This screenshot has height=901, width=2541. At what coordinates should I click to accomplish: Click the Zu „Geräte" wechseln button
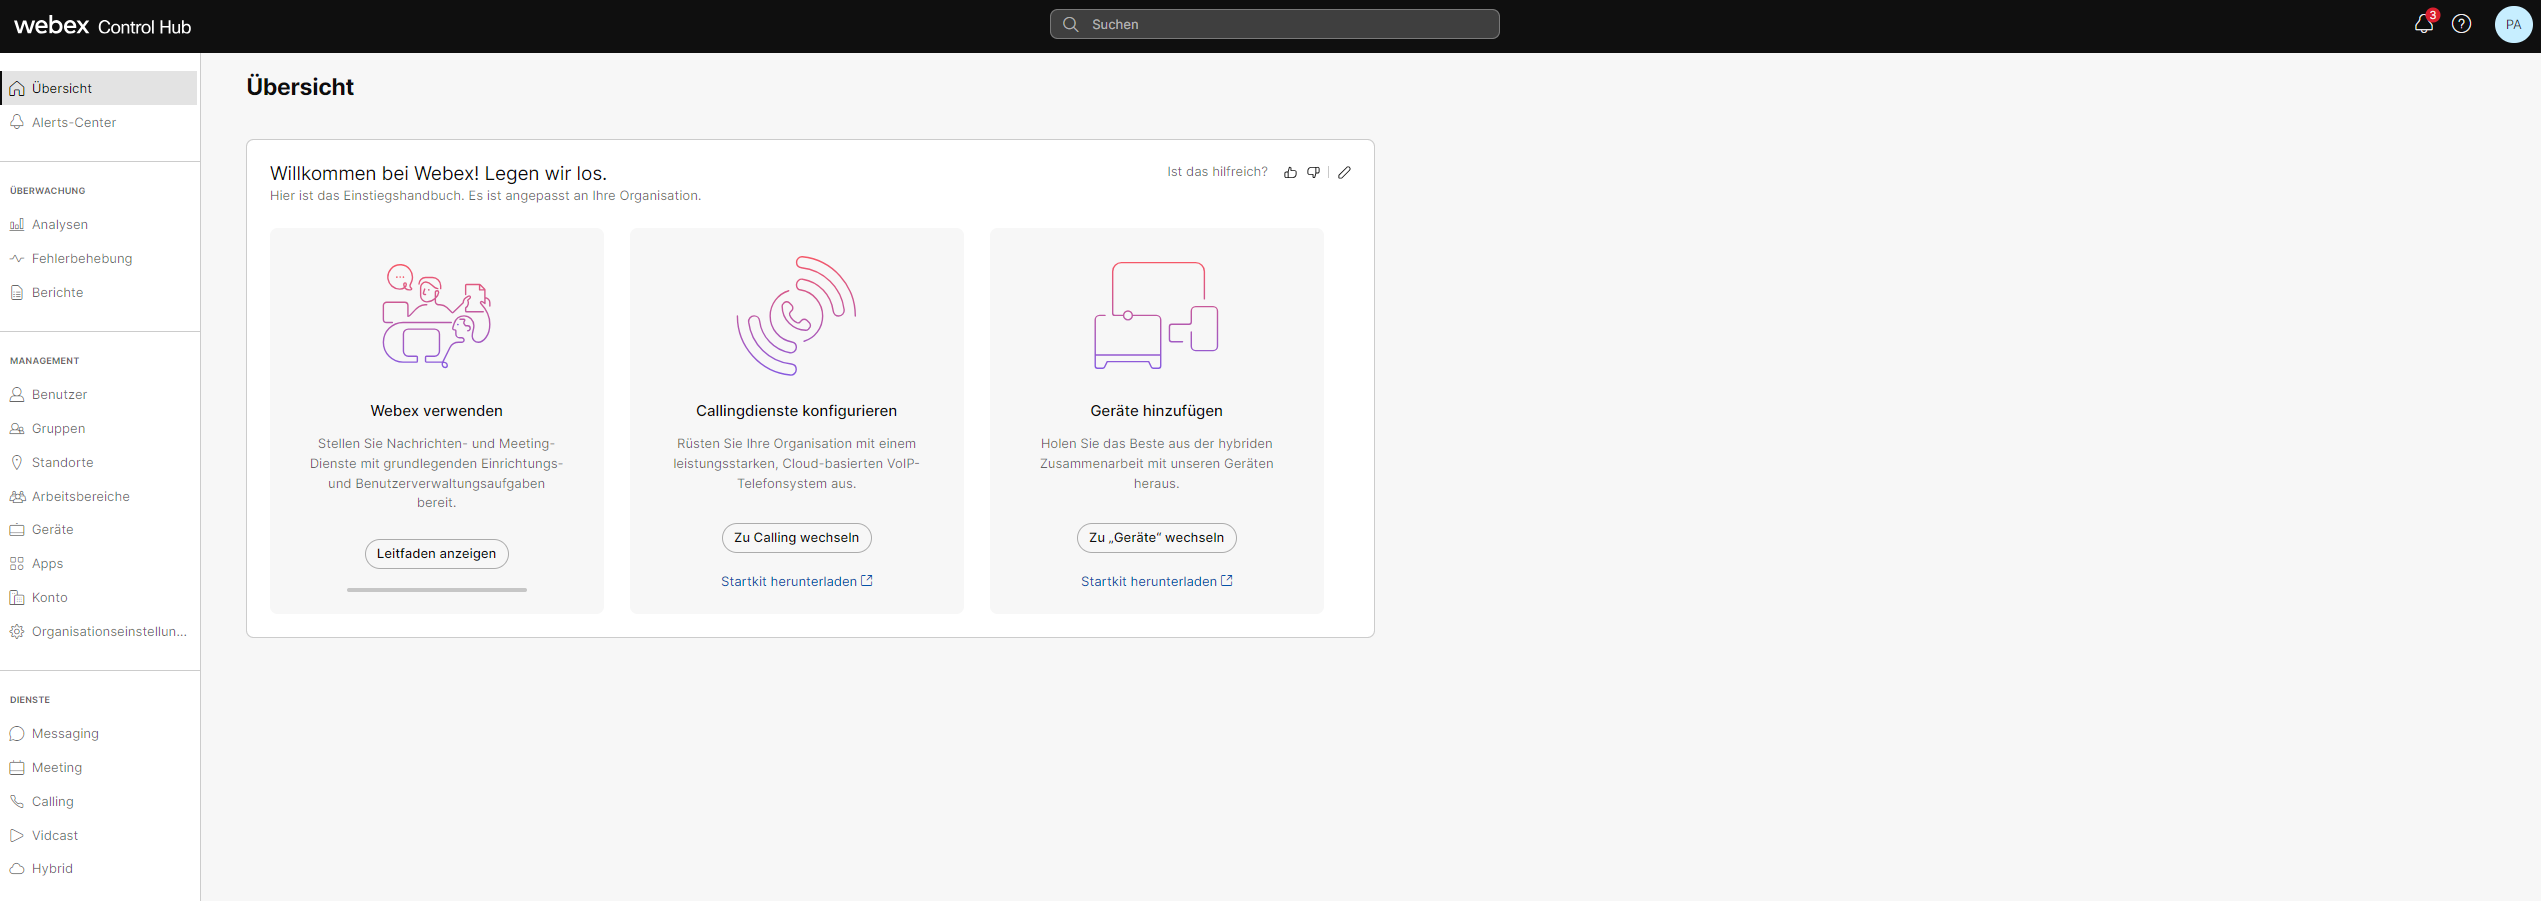pos(1157,538)
